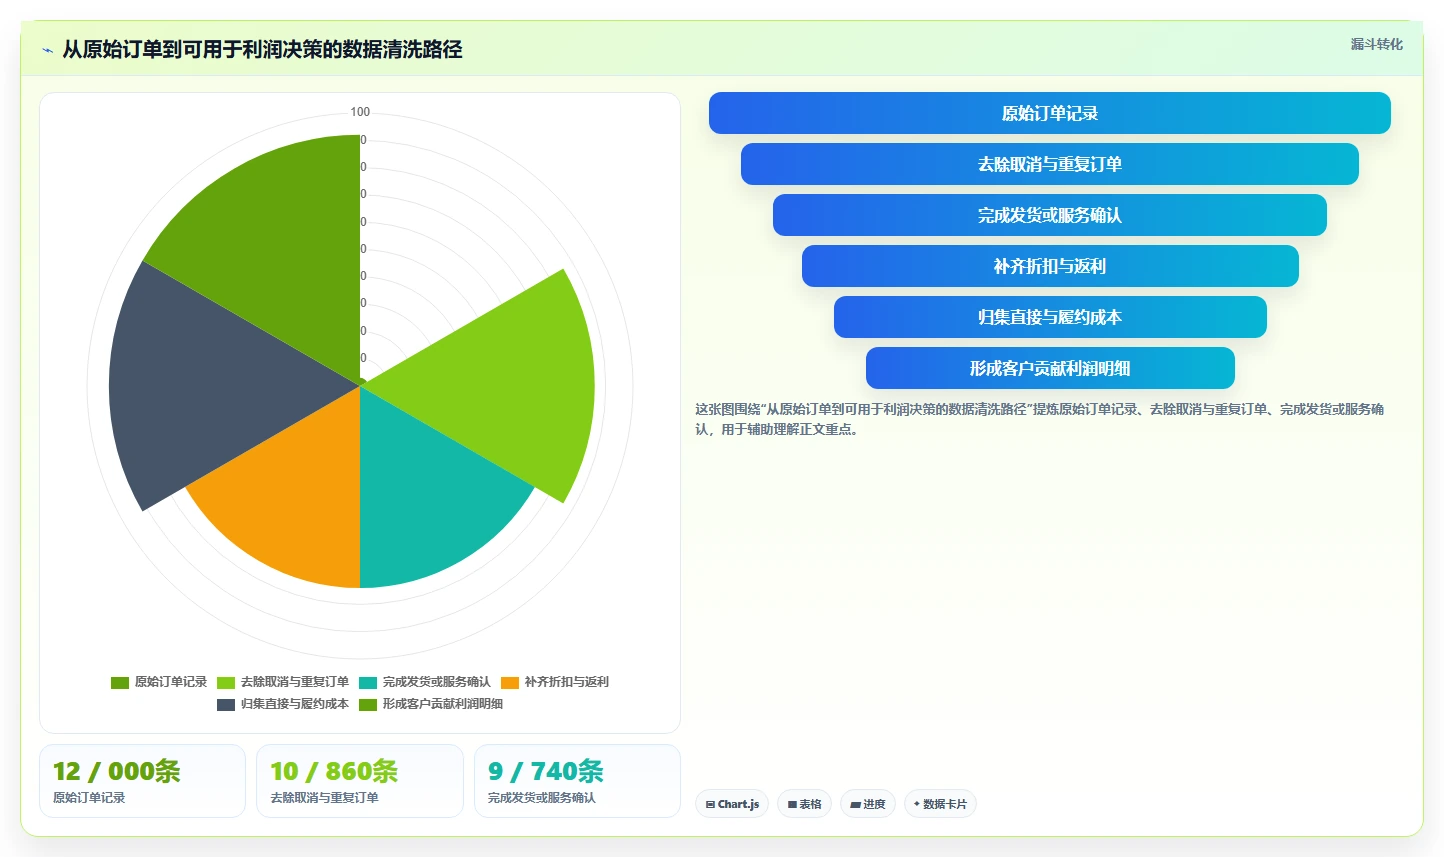Click the description paragraph starting 这张图围绕
Screen dimensions: 1444x857
click(x=1040, y=419)
